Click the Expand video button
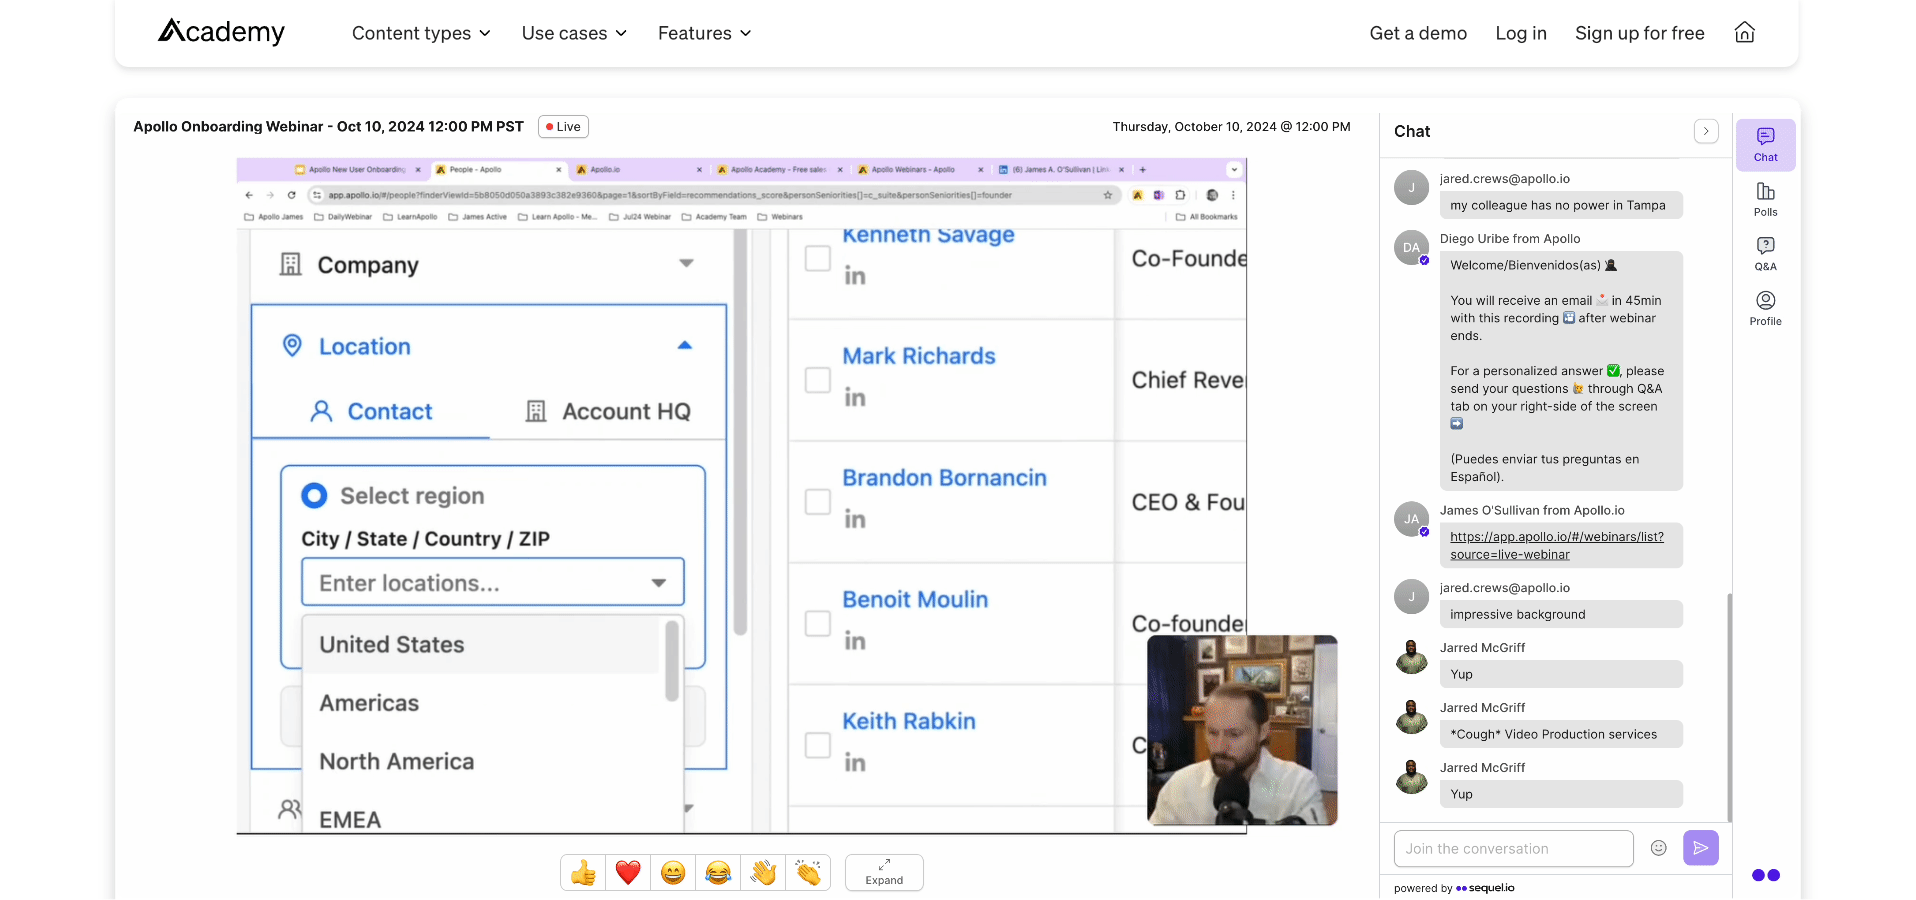Viewport: 1916px width, 900px height. (x=884, y=872)
